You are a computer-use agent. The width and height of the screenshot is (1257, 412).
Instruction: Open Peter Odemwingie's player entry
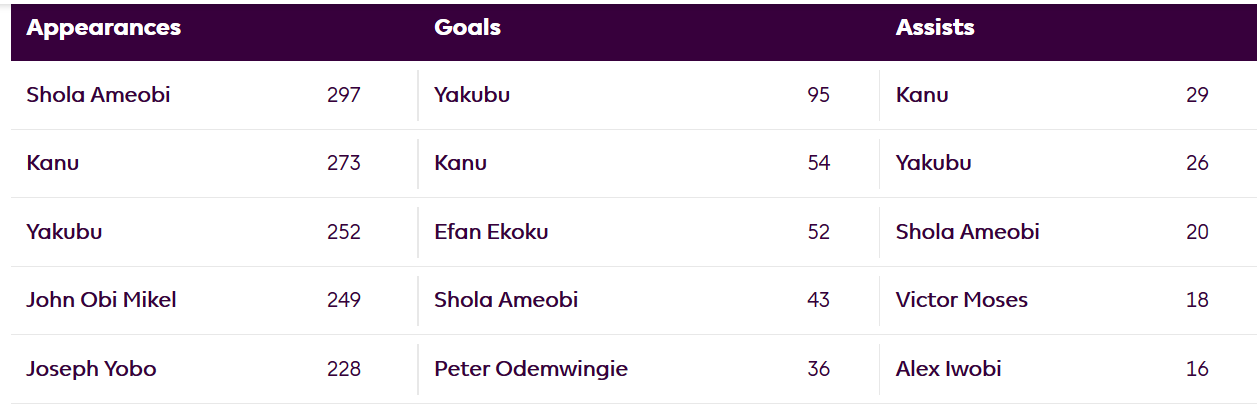[x=531, y=369]
